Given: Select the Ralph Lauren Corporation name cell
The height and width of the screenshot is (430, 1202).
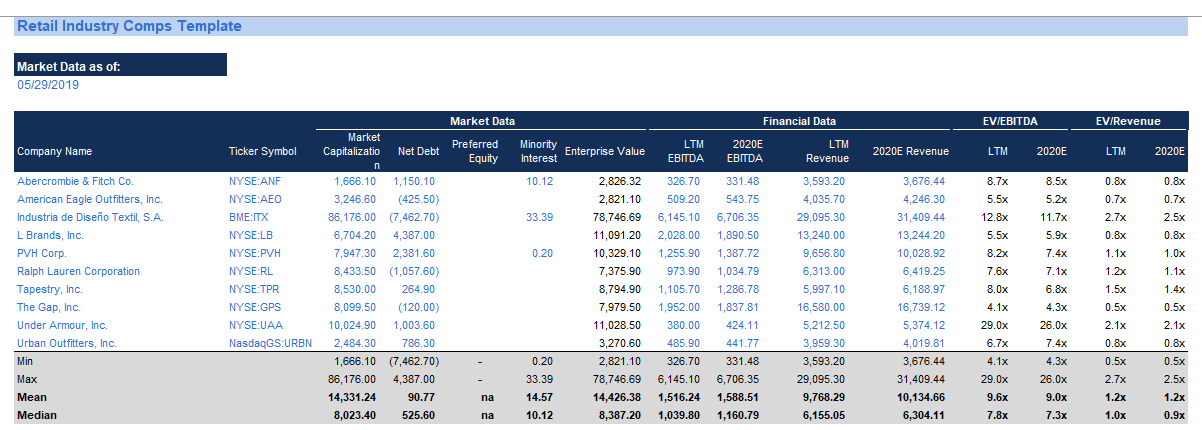Looking at the screenshot, I should [x=78, y=272].
